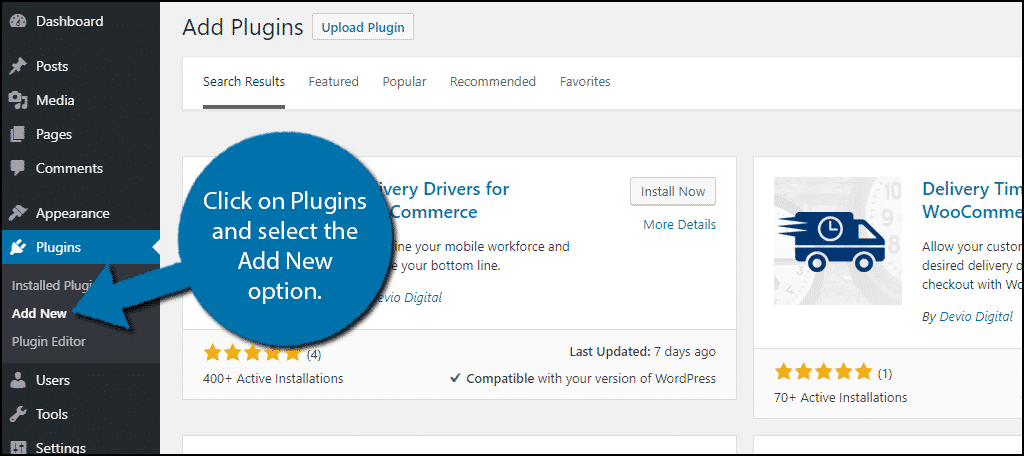Click the Upload Plugin button
The image size is (1024, 456).
[x=363, y=27]
